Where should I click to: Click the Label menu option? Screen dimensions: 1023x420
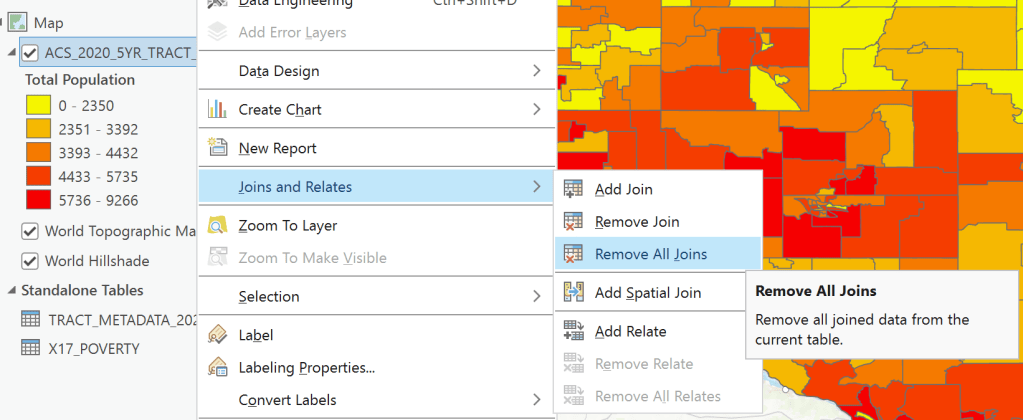click(x=255, y=336)
